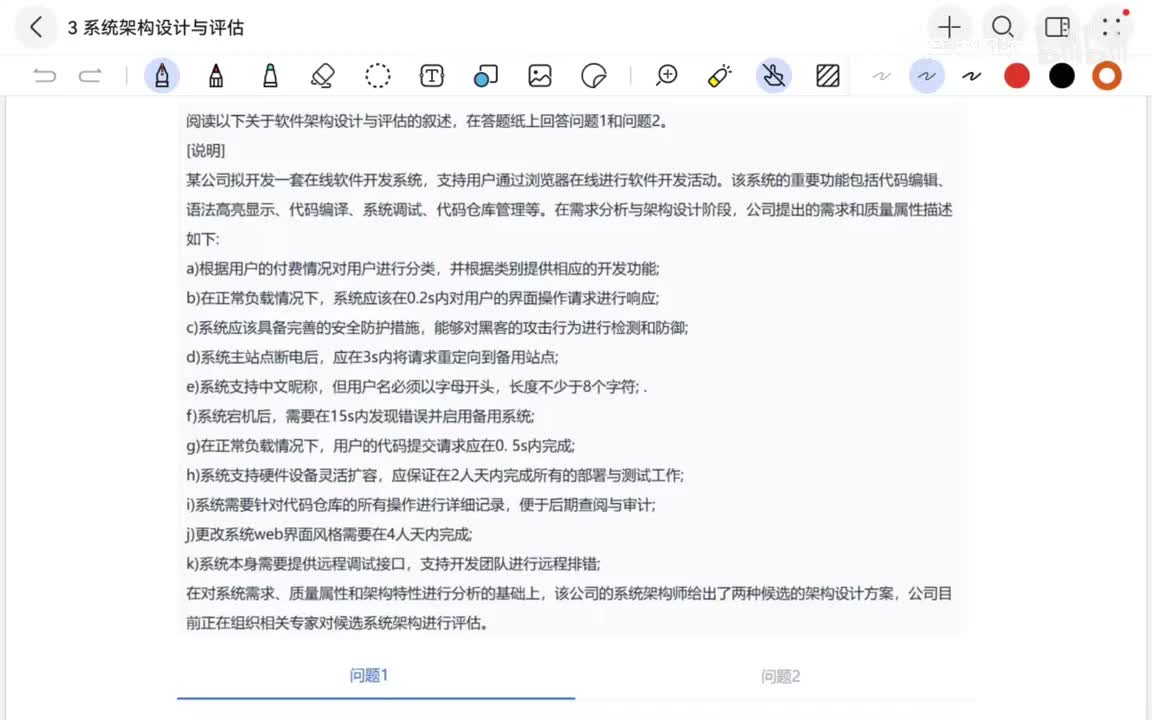Viewport: 1152px width, 720px height.
Task: Toggle the split view panel
Action: pos(1057,27)
